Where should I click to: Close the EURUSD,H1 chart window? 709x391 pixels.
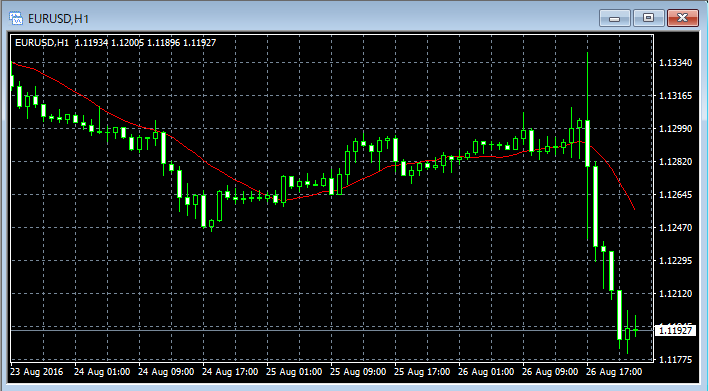pos(682,18)
